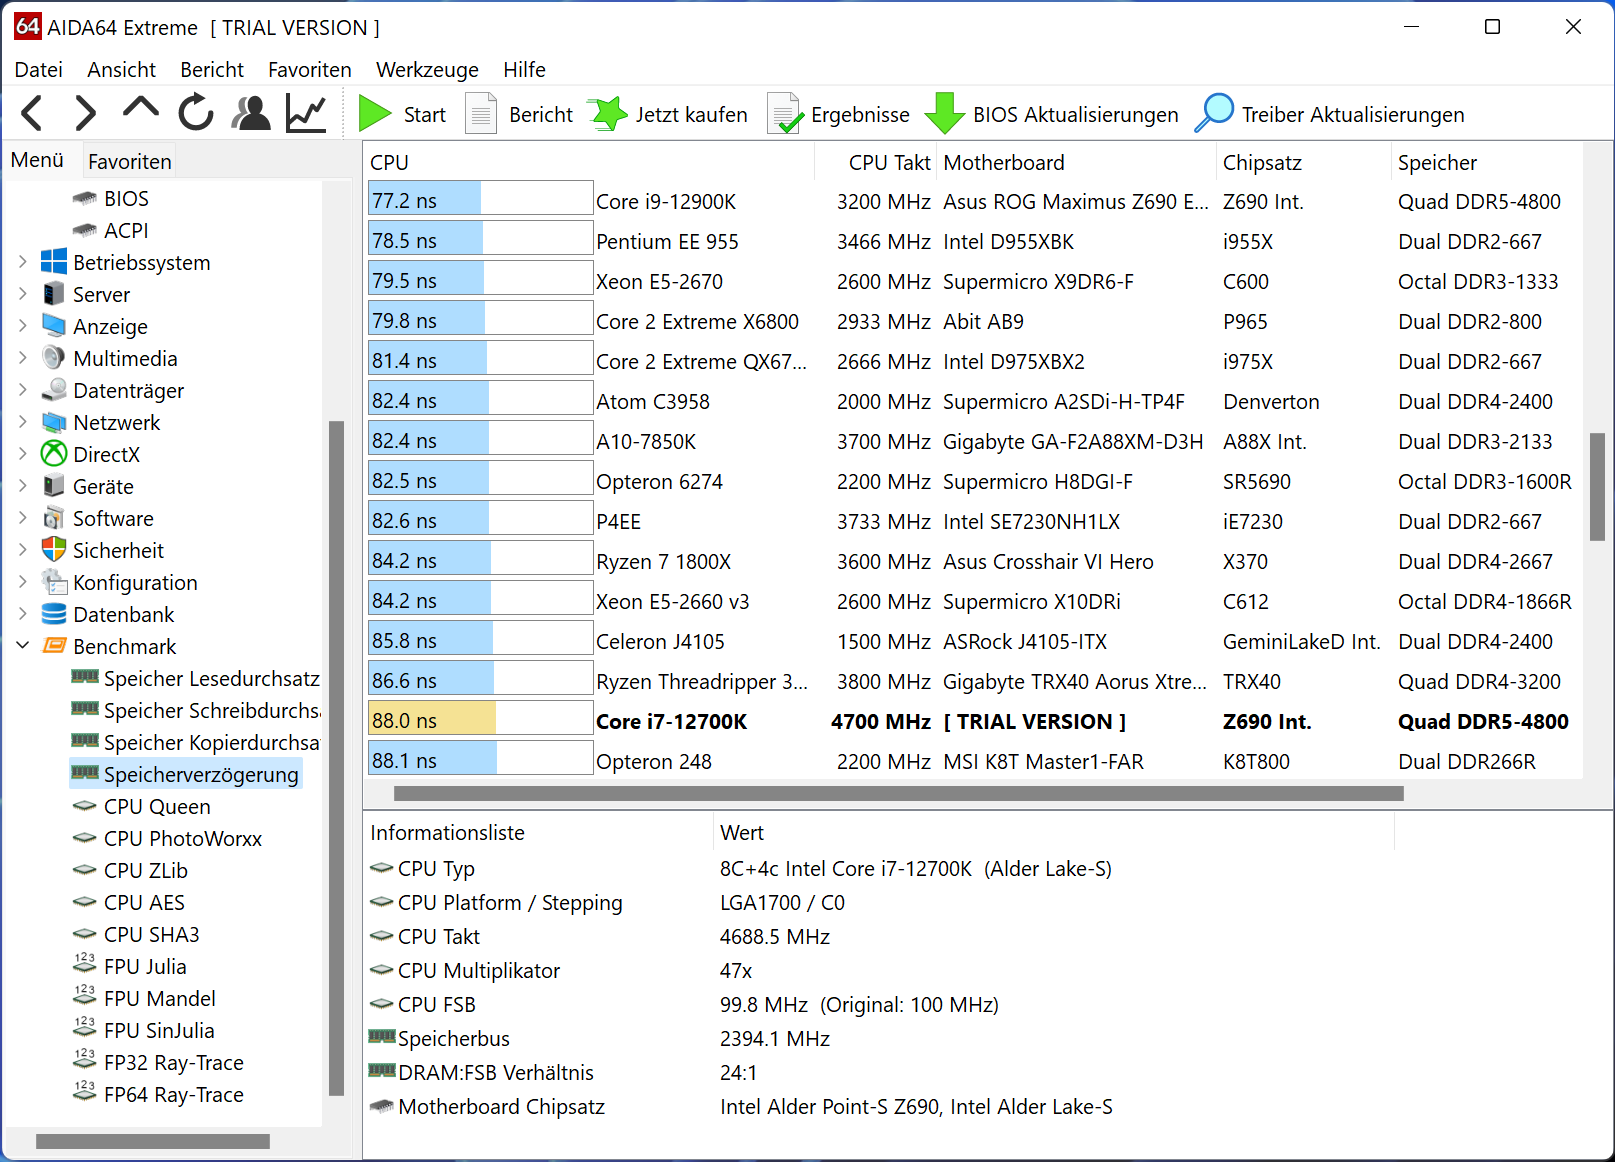1615x1162 pixels.
Task: Collapse the Benchmark section
Action: [22, 646]
